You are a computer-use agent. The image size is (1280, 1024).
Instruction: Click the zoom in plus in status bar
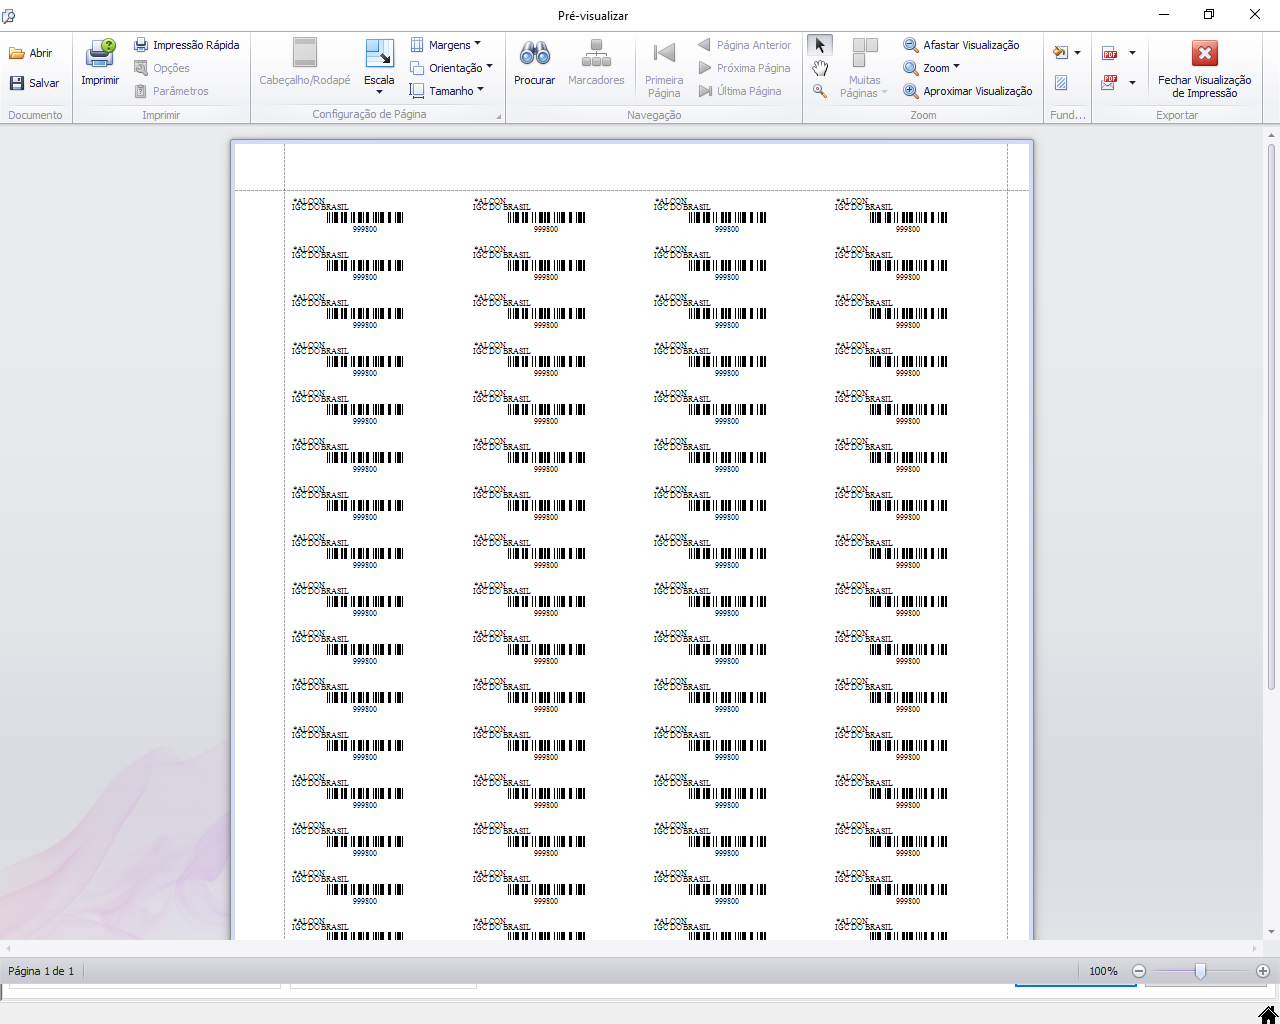(1263, 971)
